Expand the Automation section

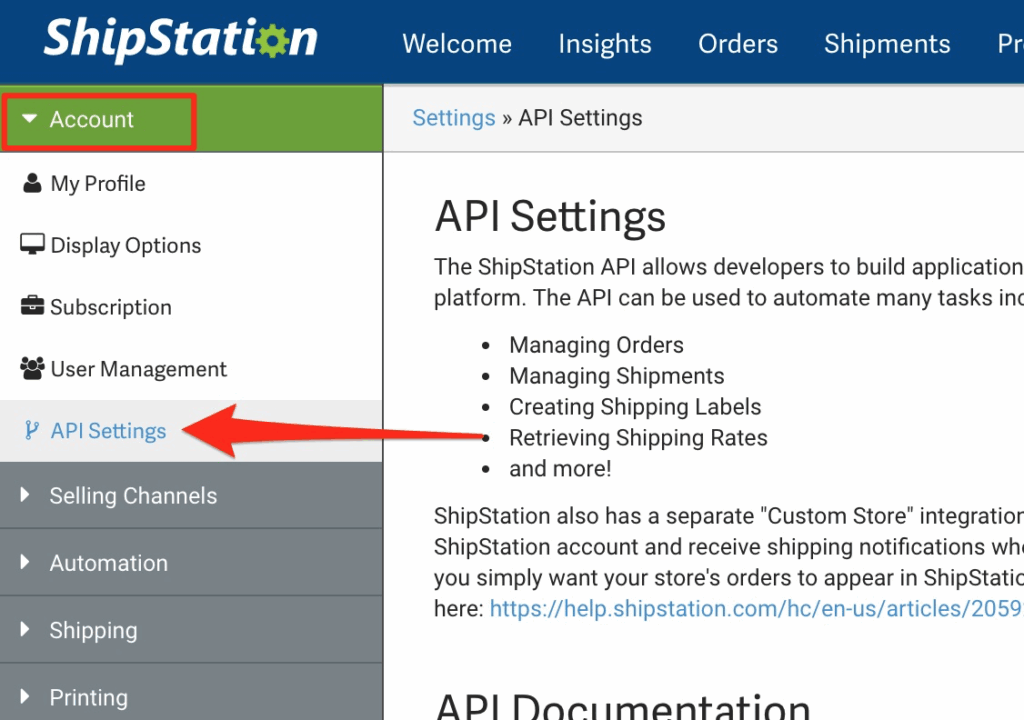click(27, 563)
